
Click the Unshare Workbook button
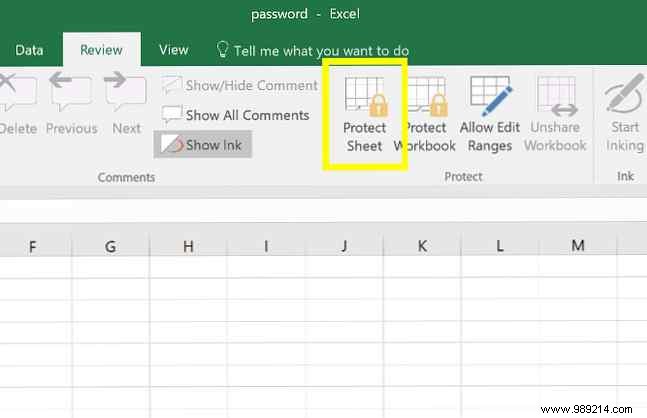pyautogui.click(x=555, y=114)
